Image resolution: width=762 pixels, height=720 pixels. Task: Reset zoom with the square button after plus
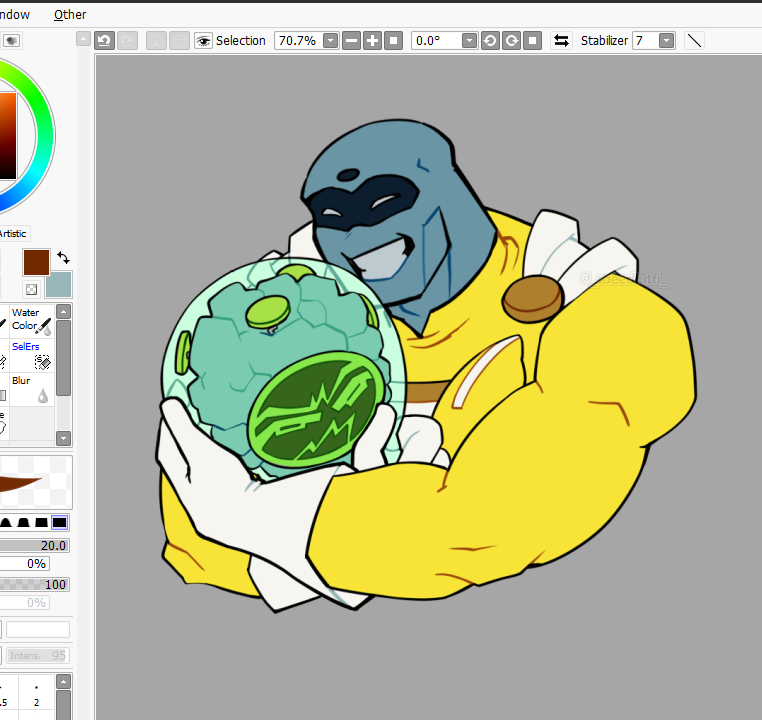[x=393, y=41]
